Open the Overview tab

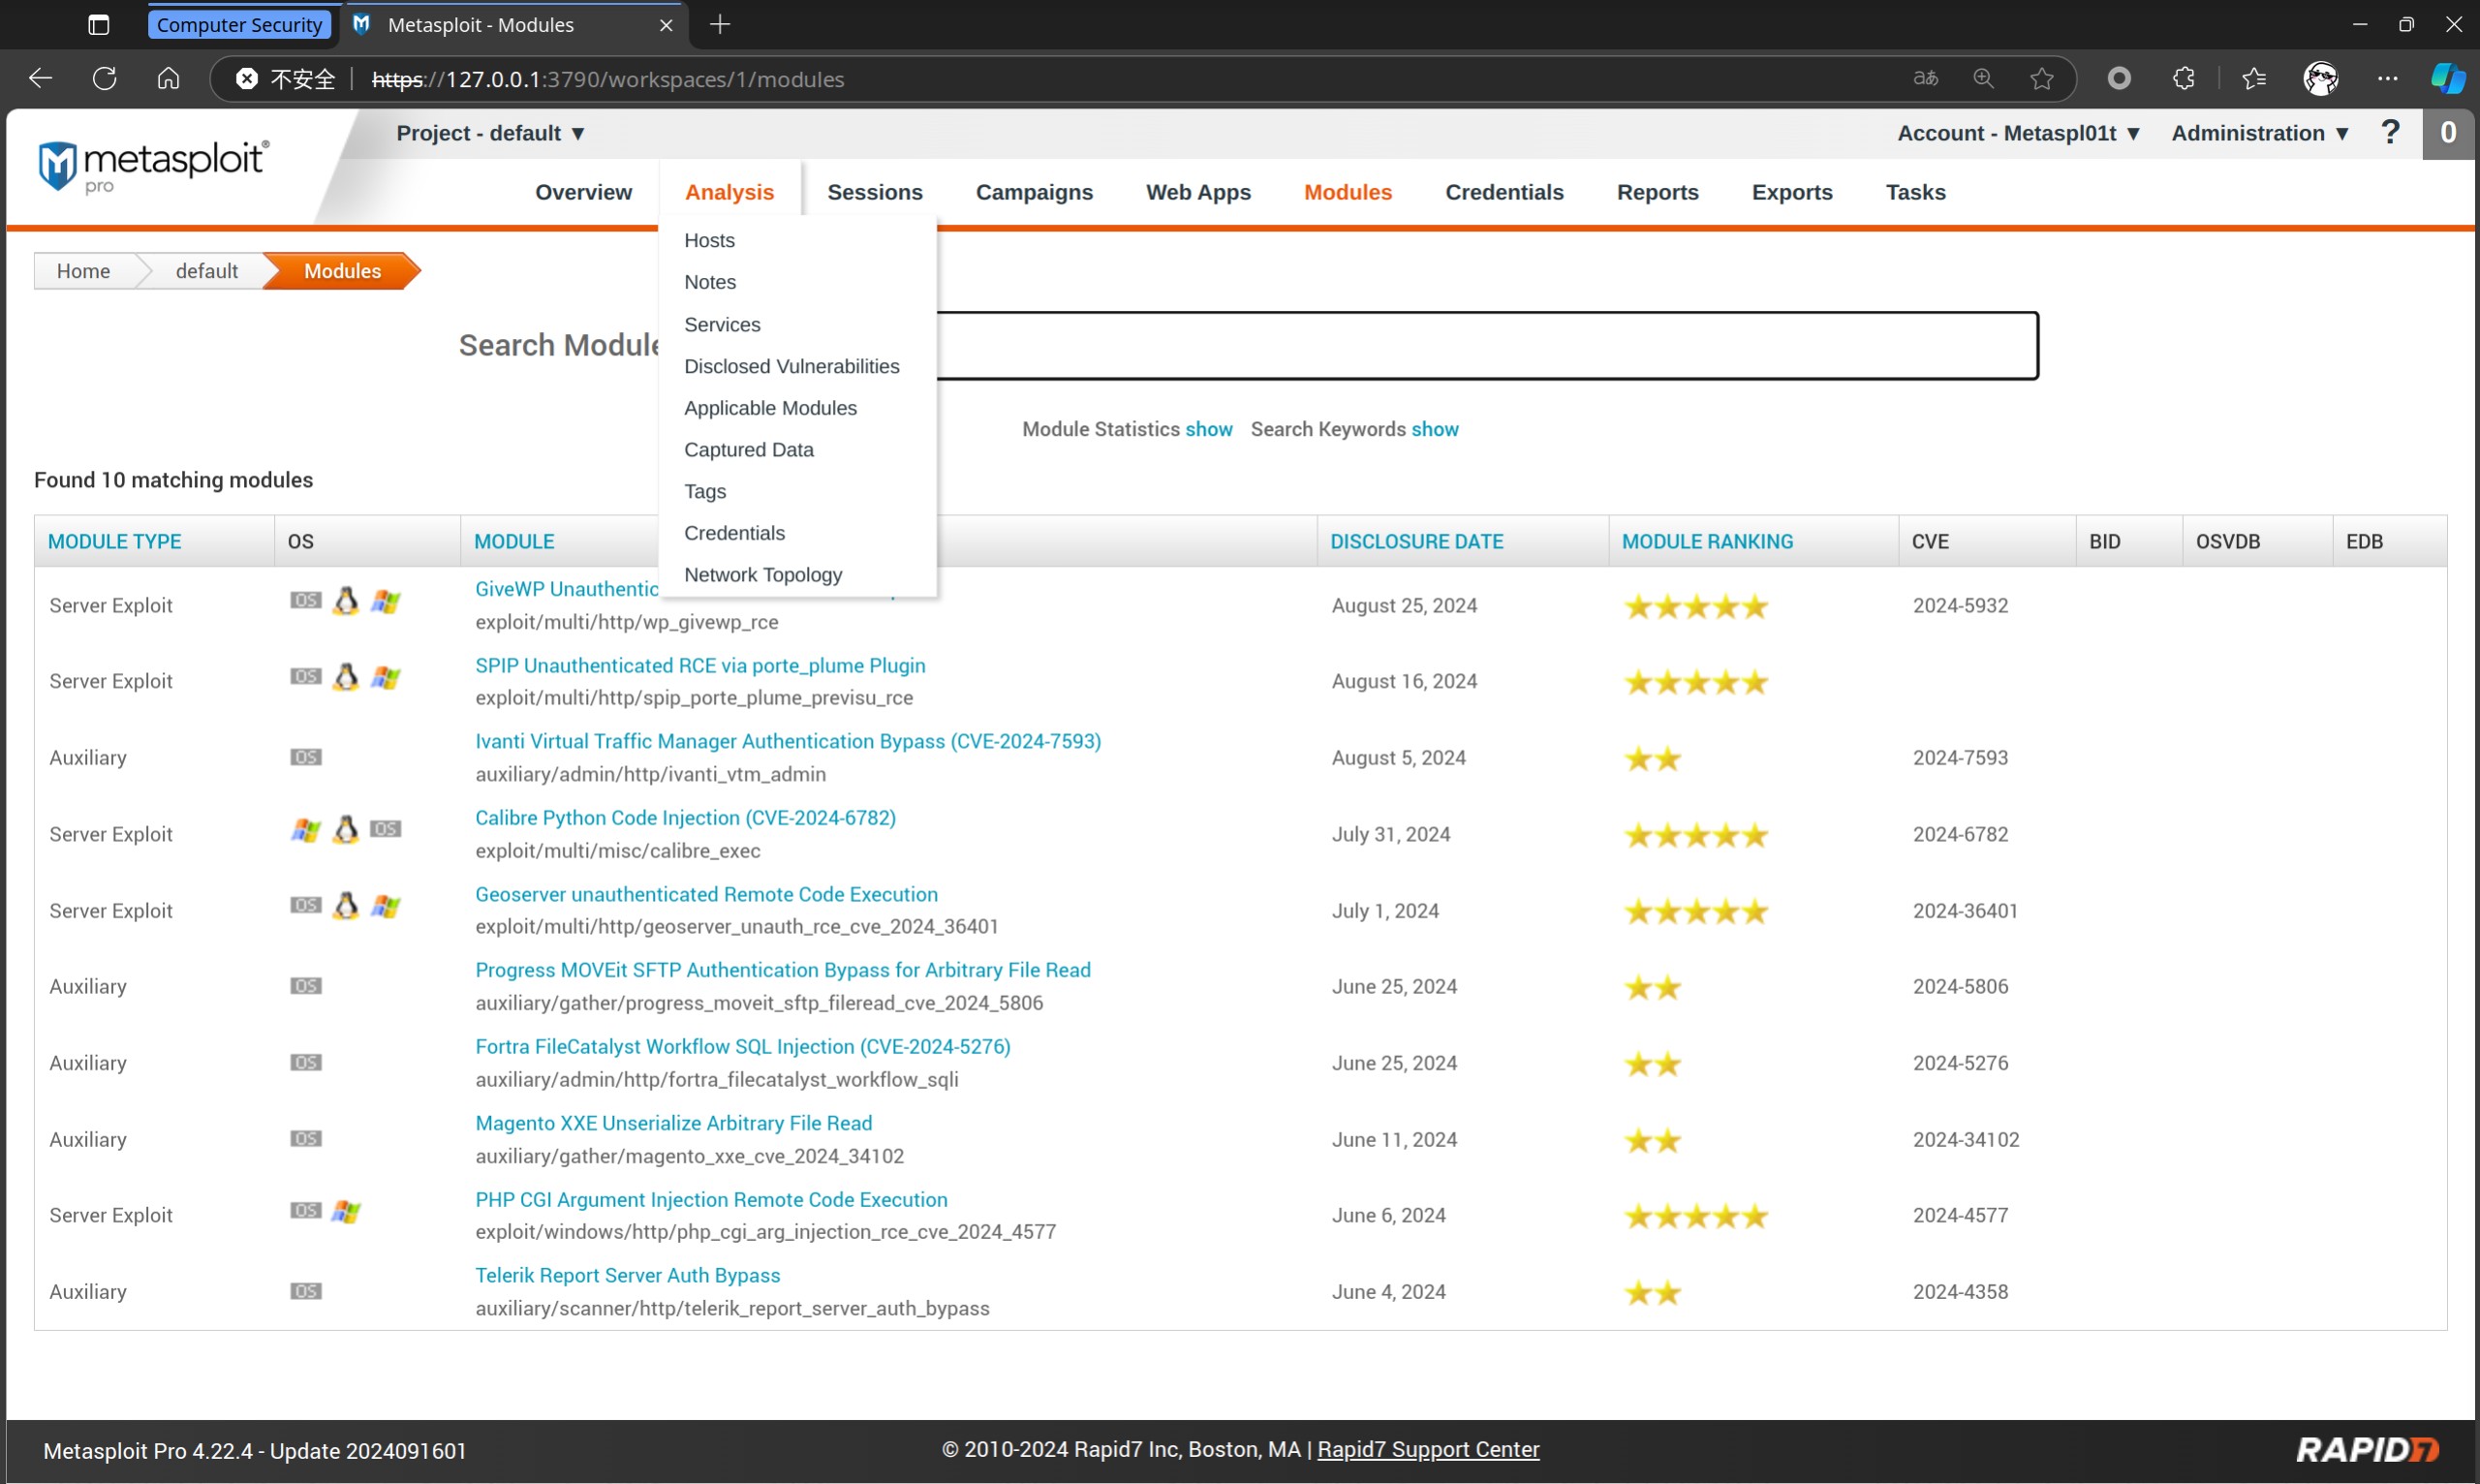pyautogui.click(x=583, y=192)
